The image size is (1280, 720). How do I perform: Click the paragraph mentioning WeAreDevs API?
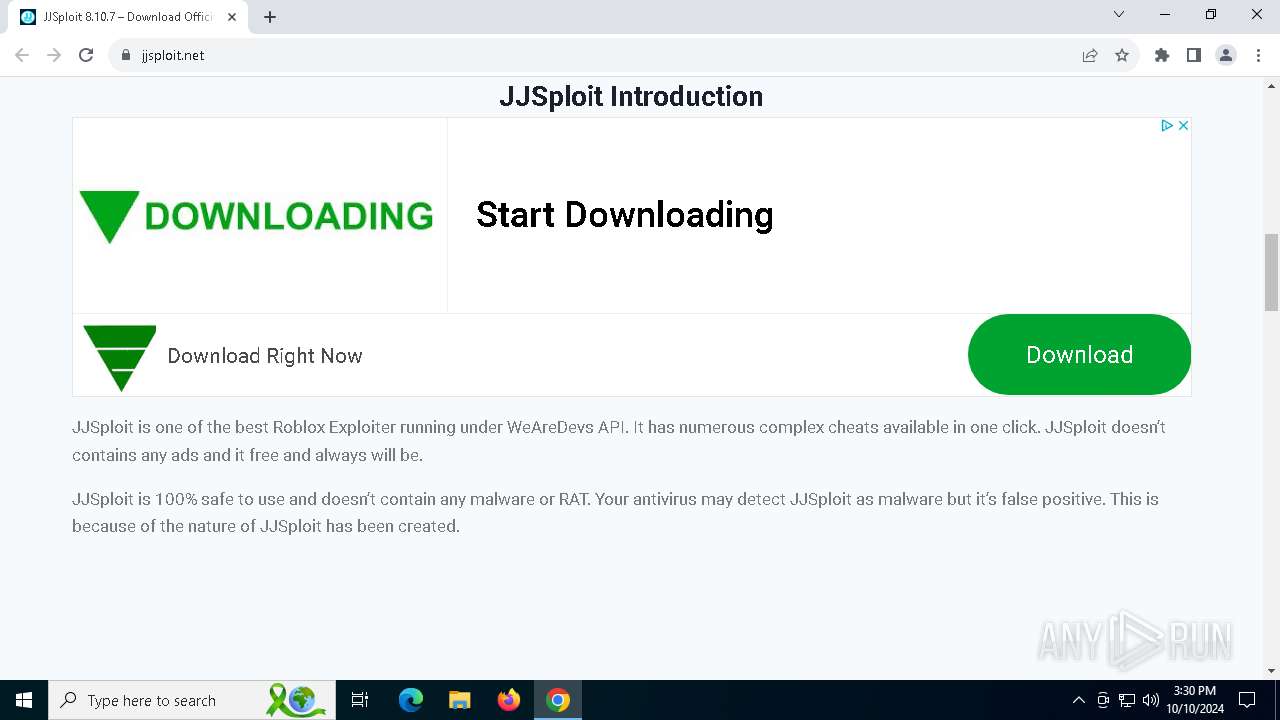point(619,441)
